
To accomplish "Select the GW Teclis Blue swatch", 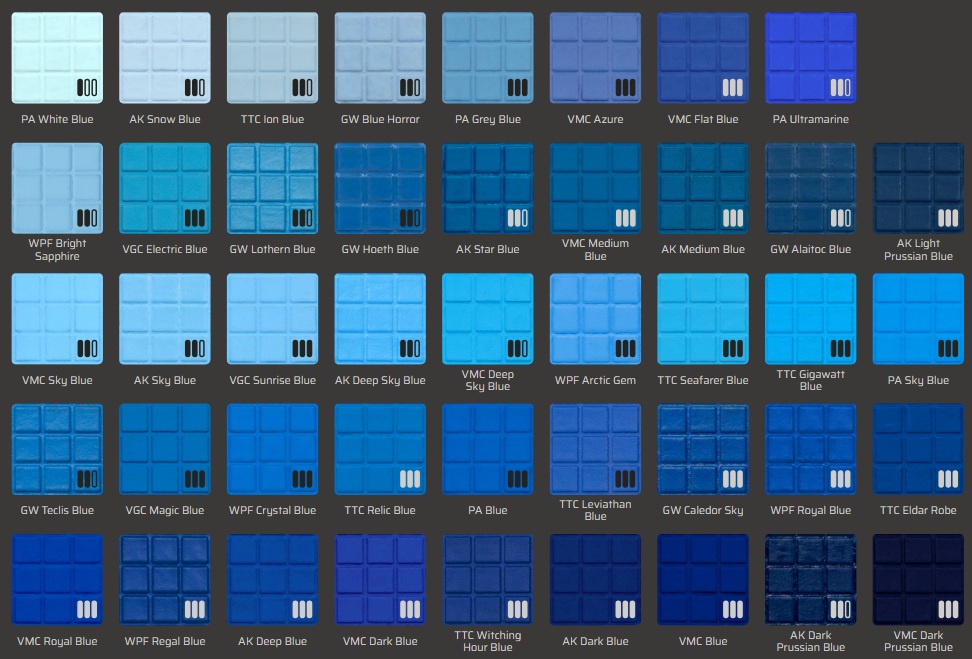I will 57,449.
